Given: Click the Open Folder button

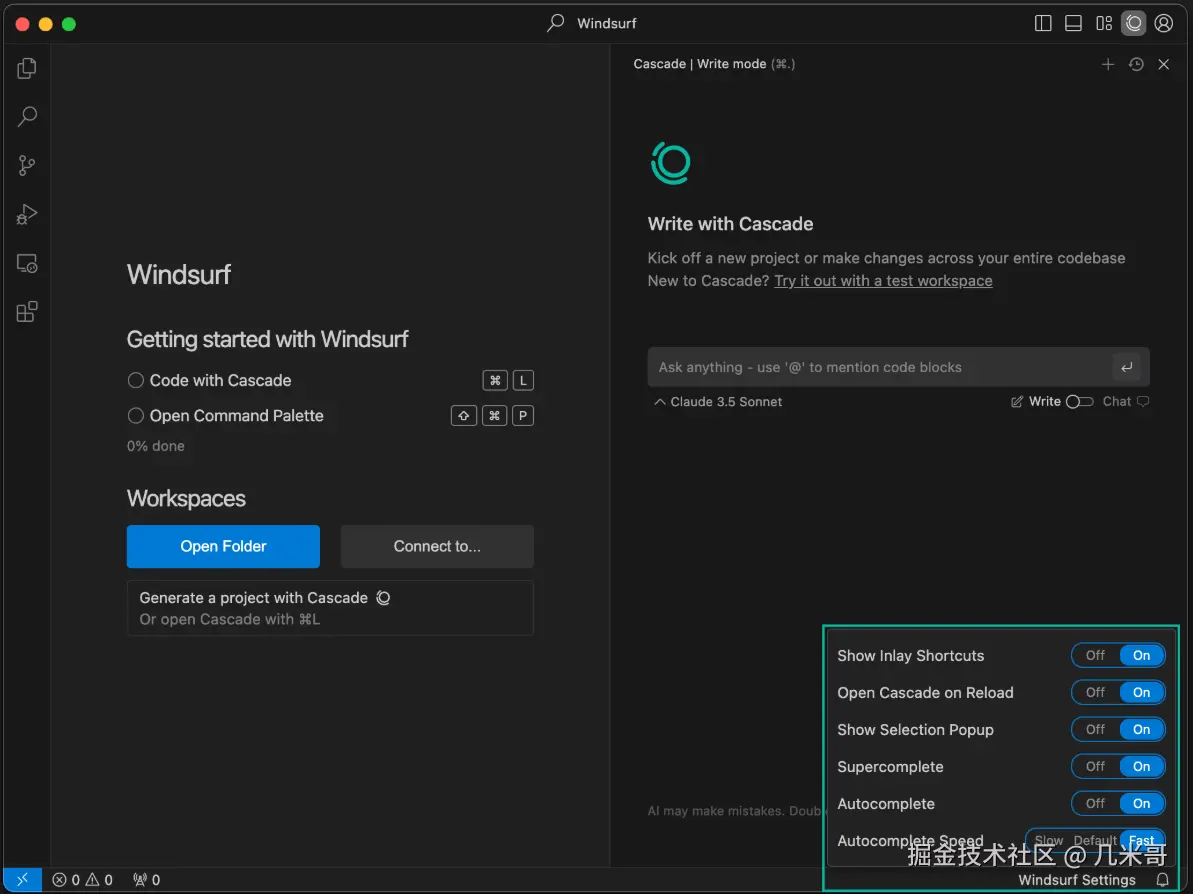Looking at the screenshot, I should click(x=223, y=546).
